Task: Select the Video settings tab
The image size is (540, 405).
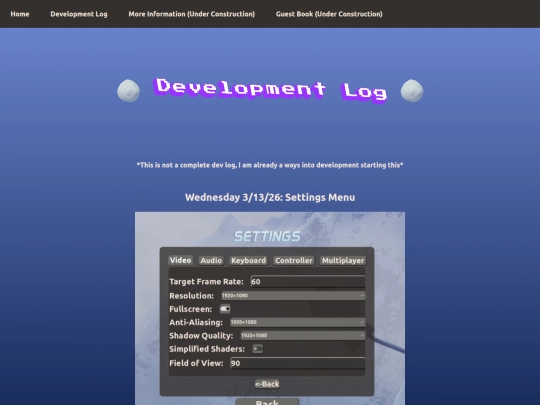Action: (180, 260)
